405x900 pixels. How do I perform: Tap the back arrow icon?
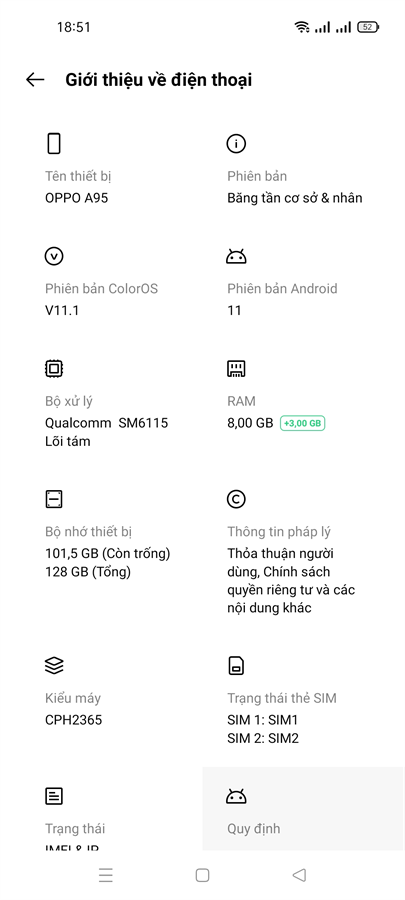pyautogui.click(x=35, y=80)
